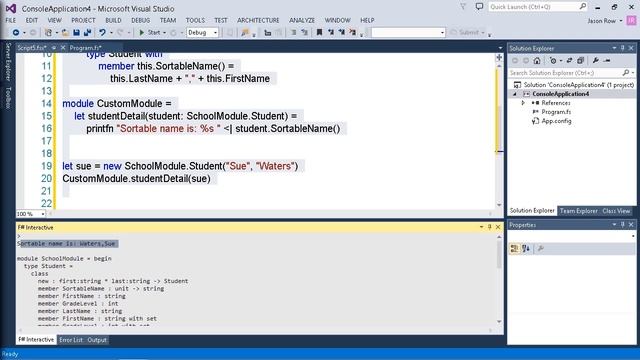Open the ANALYZE menu
640x360 pixels.
[x=302, y=20]
